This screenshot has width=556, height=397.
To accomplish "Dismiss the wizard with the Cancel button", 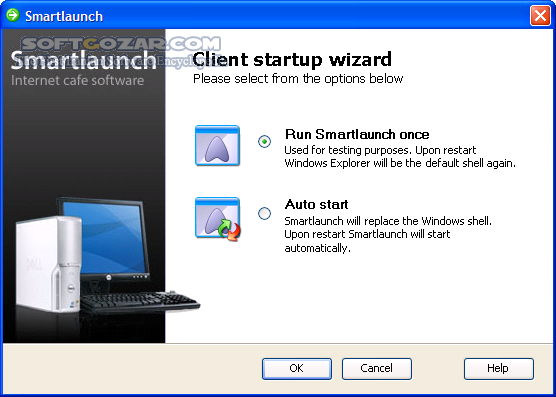I will pyautogui.click(x=377, y=368).
